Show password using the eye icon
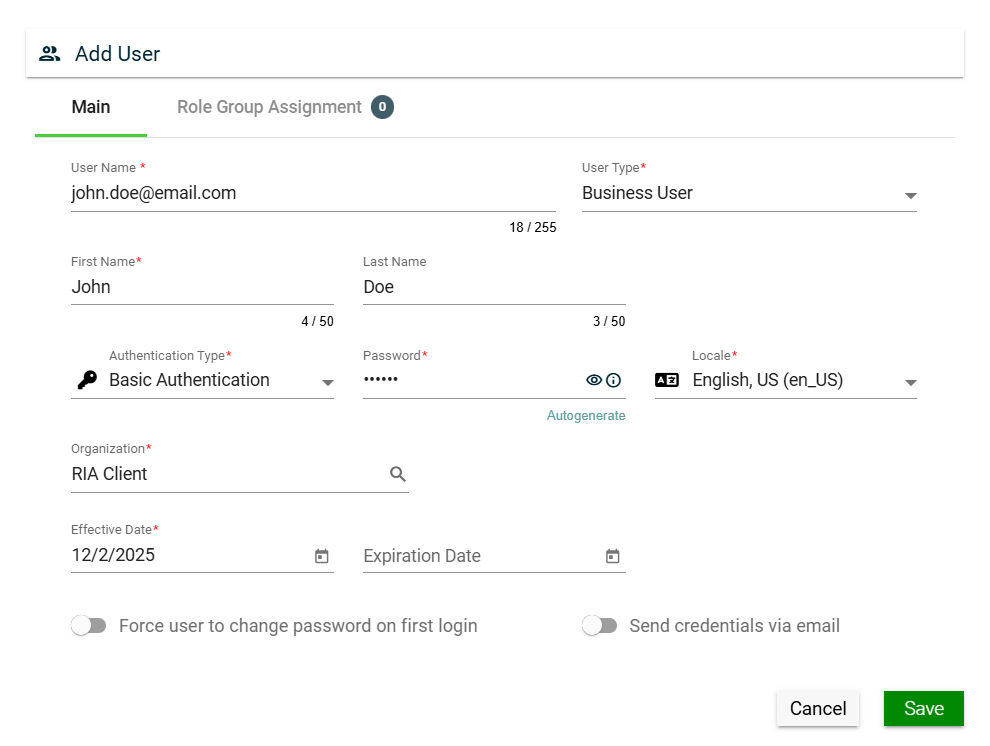The image size is (990, 746). [594, 380]
